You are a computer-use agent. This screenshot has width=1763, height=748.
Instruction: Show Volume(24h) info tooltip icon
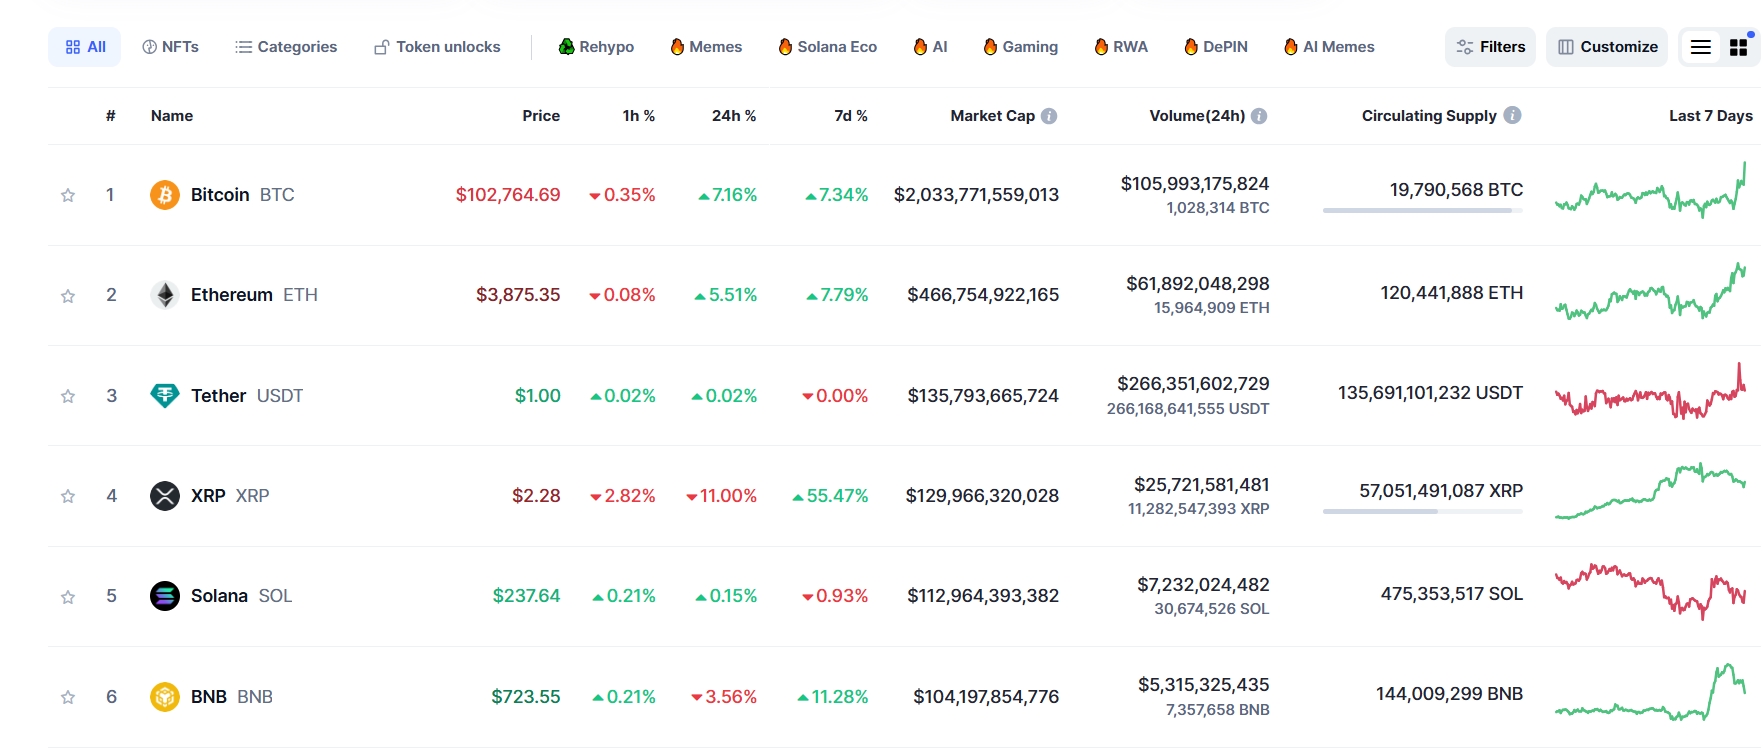coord(1259,116)
